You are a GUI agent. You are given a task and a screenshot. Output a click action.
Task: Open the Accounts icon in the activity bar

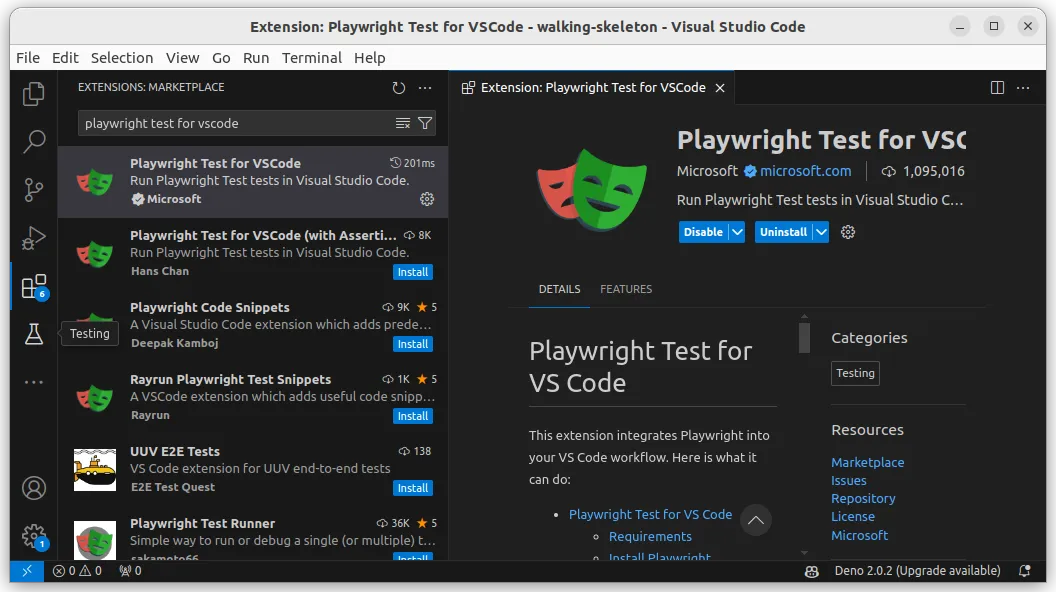[x=33, y=488]
